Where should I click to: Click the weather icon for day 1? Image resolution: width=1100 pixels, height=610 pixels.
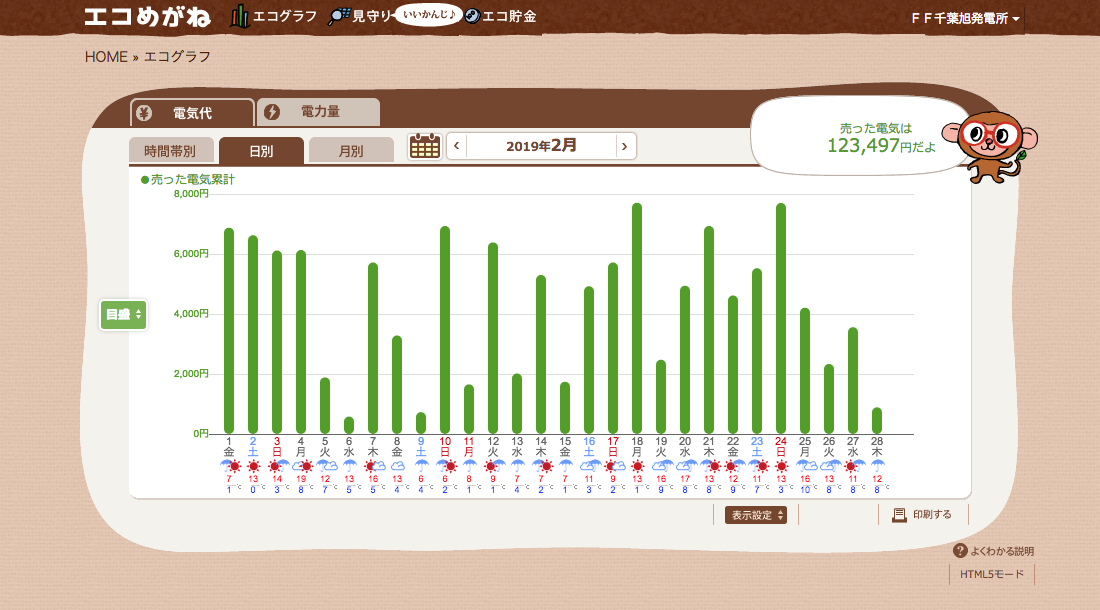(230, 466)
